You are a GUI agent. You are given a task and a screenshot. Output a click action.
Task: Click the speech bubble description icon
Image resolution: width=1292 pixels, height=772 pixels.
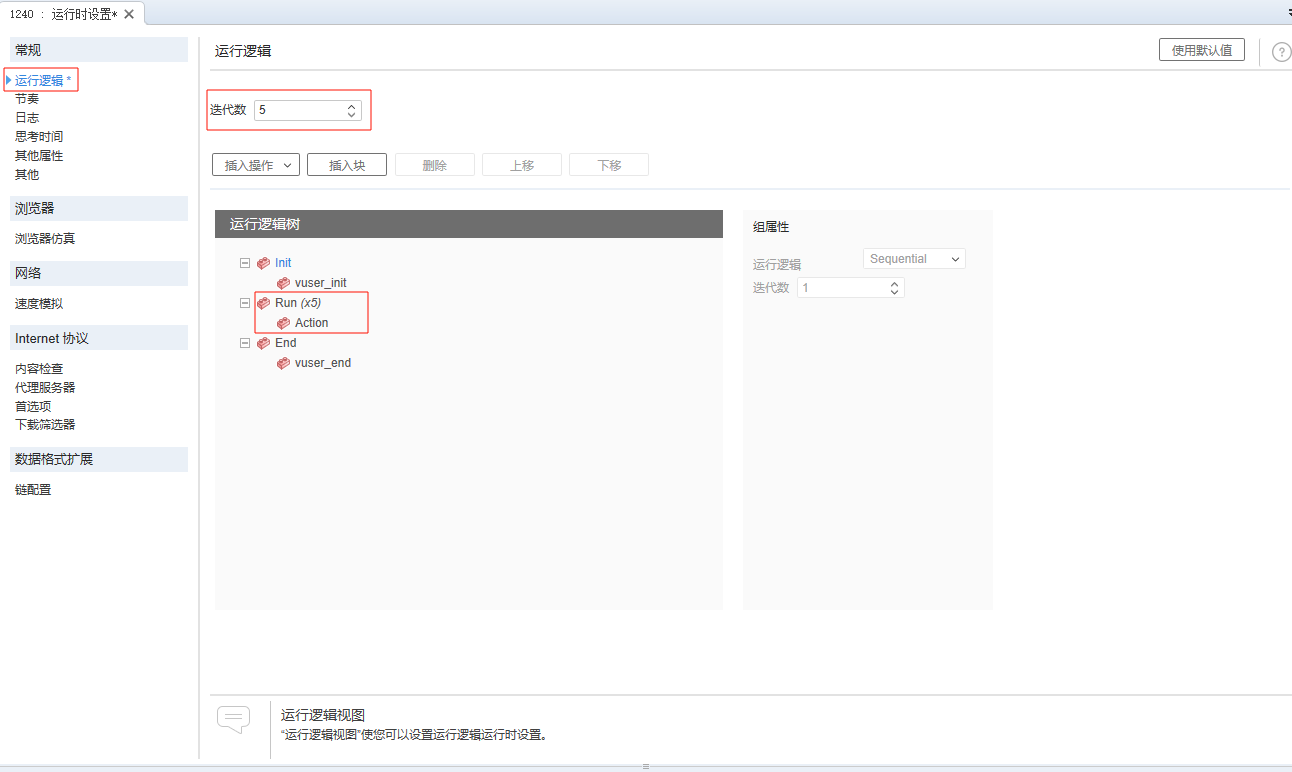(x=233, y=720)
